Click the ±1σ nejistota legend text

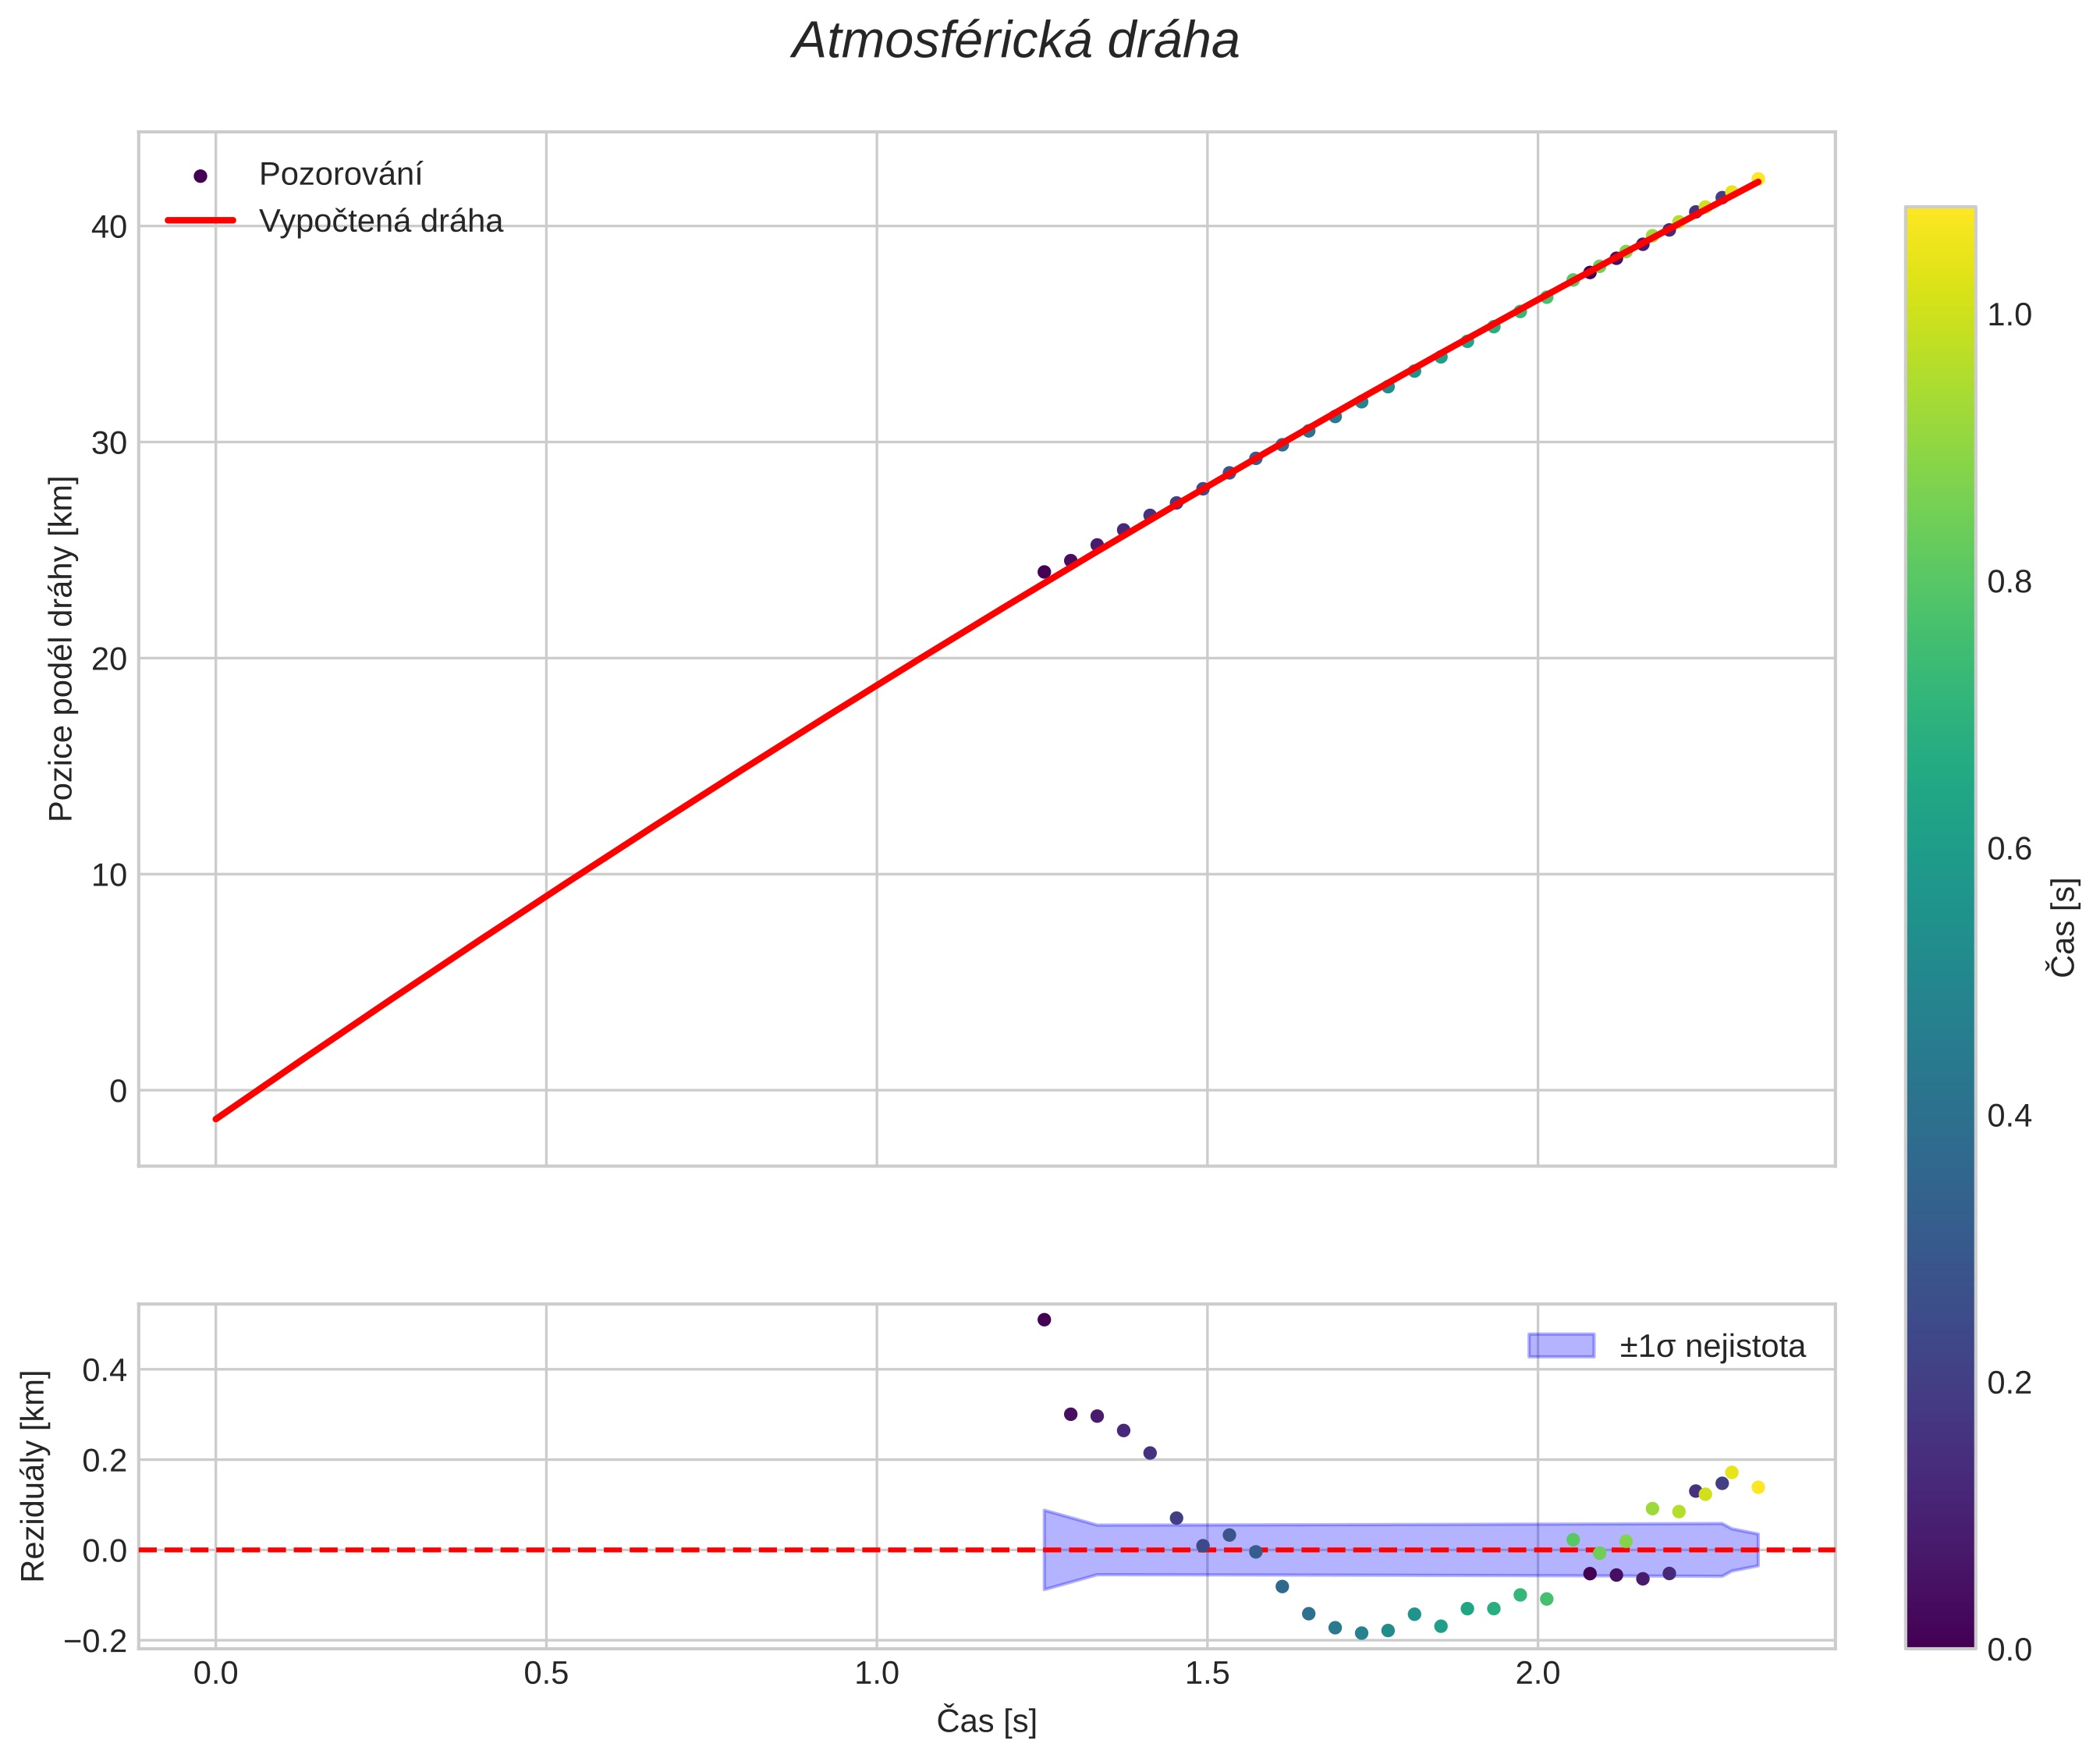tap(1712, 1347)
